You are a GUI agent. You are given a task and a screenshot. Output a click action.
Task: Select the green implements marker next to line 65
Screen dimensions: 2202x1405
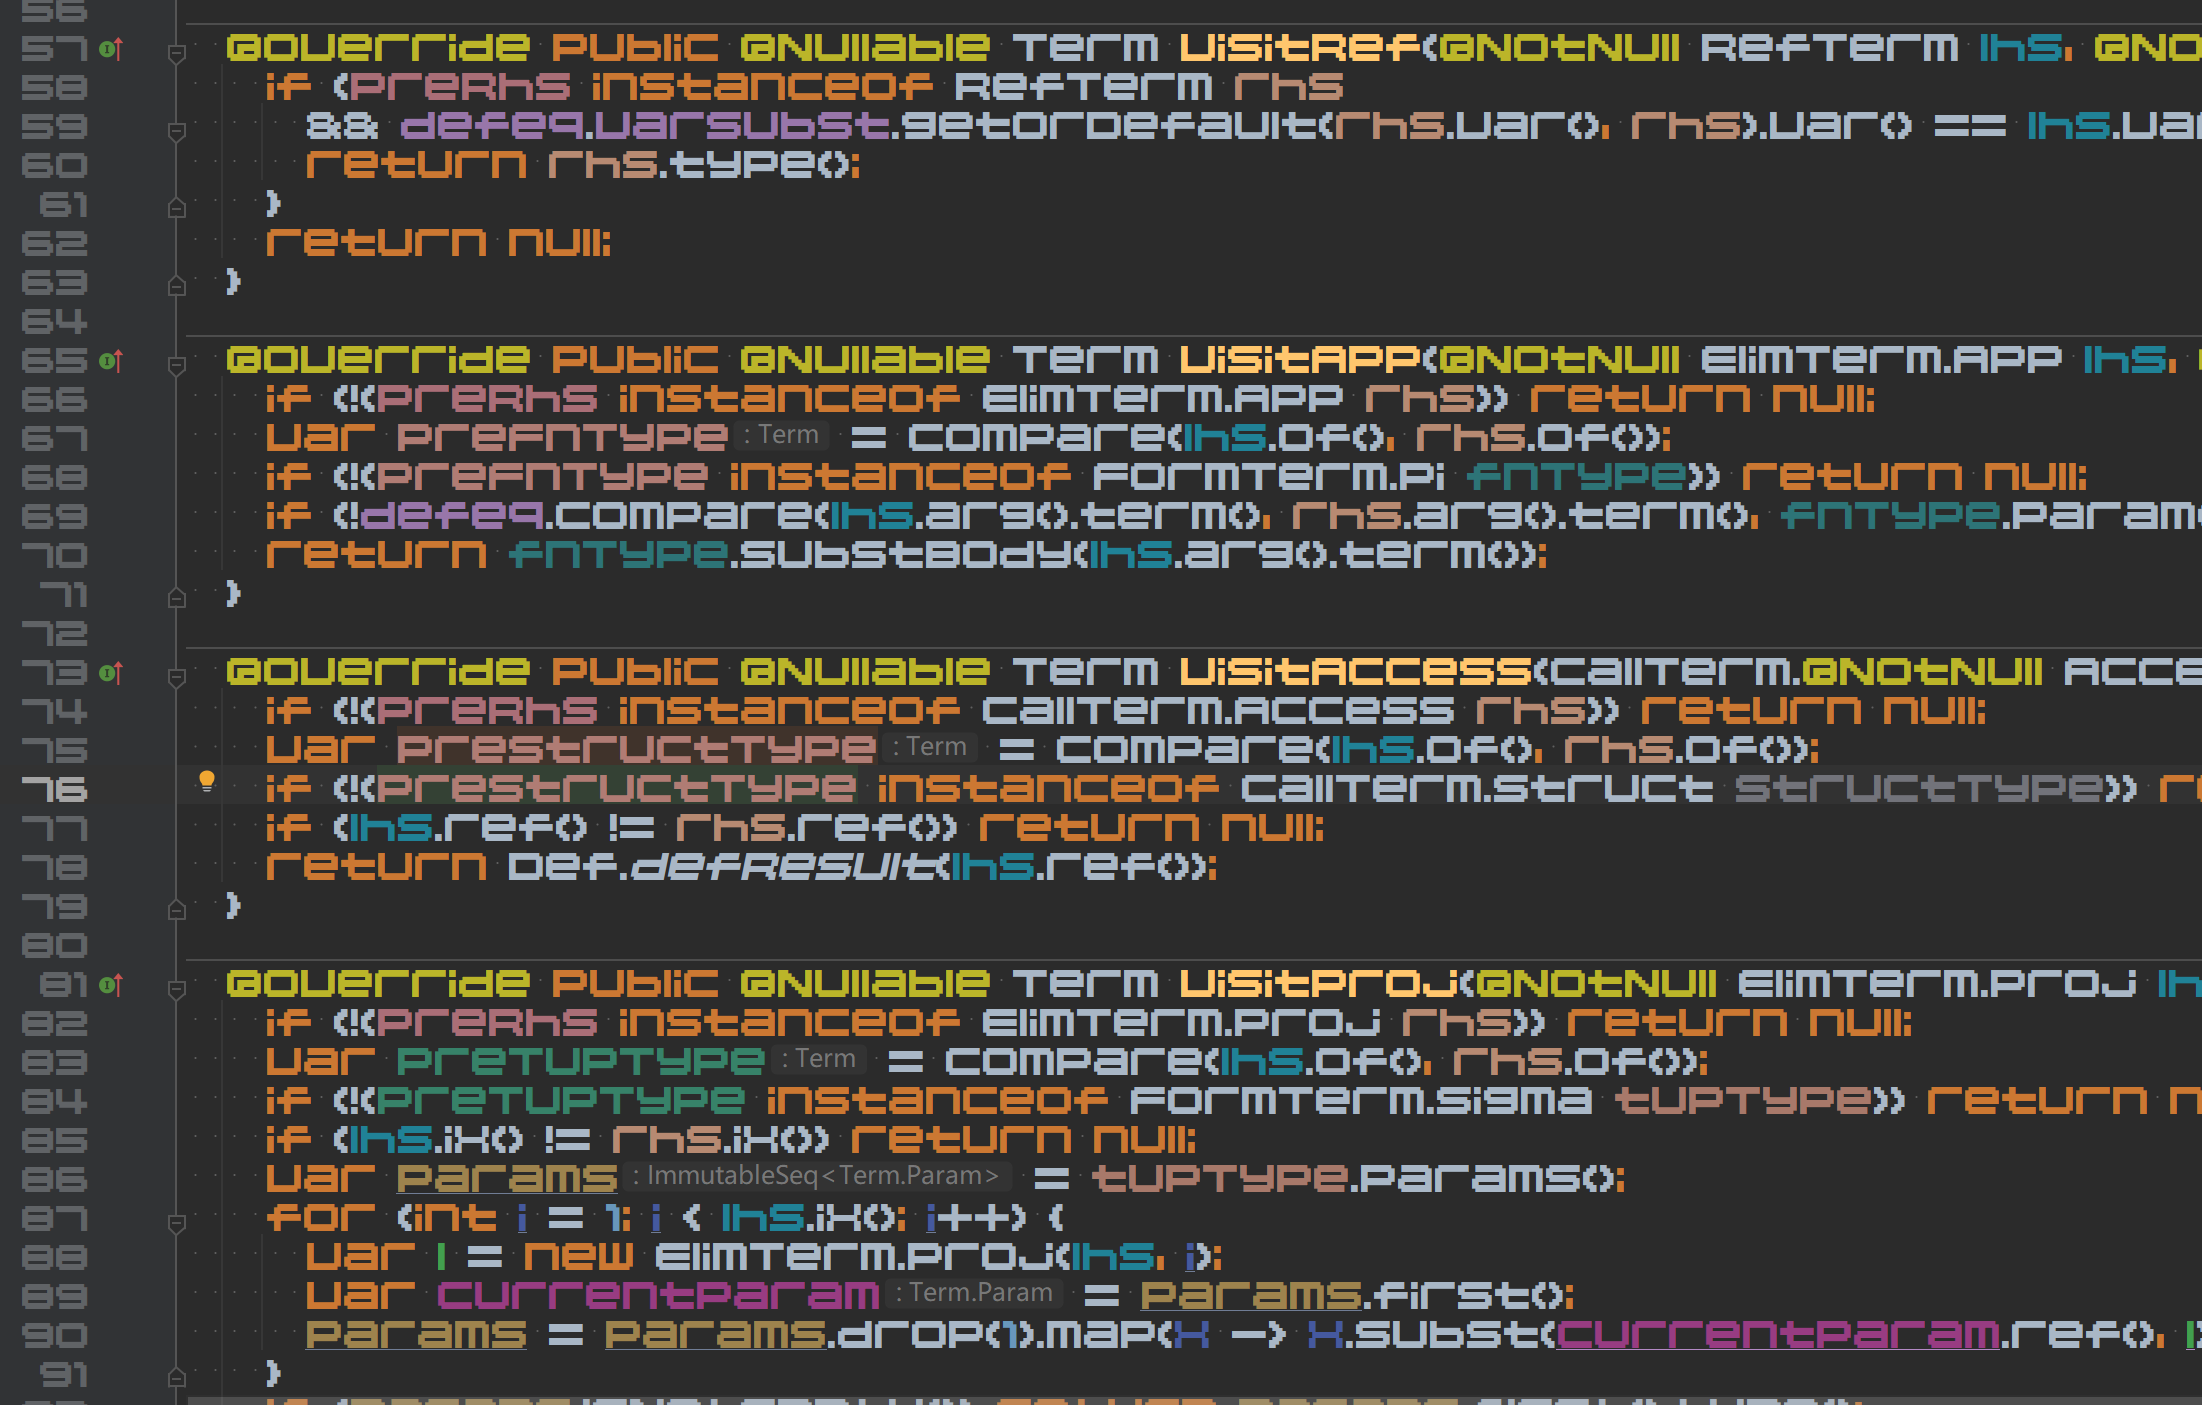click(106, 360)
